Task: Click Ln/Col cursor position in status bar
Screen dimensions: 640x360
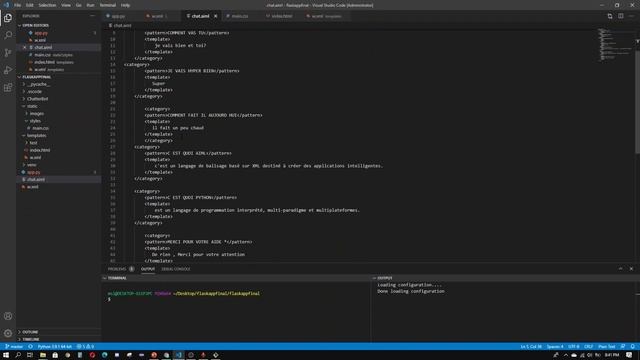Action: tap(531, 347)
